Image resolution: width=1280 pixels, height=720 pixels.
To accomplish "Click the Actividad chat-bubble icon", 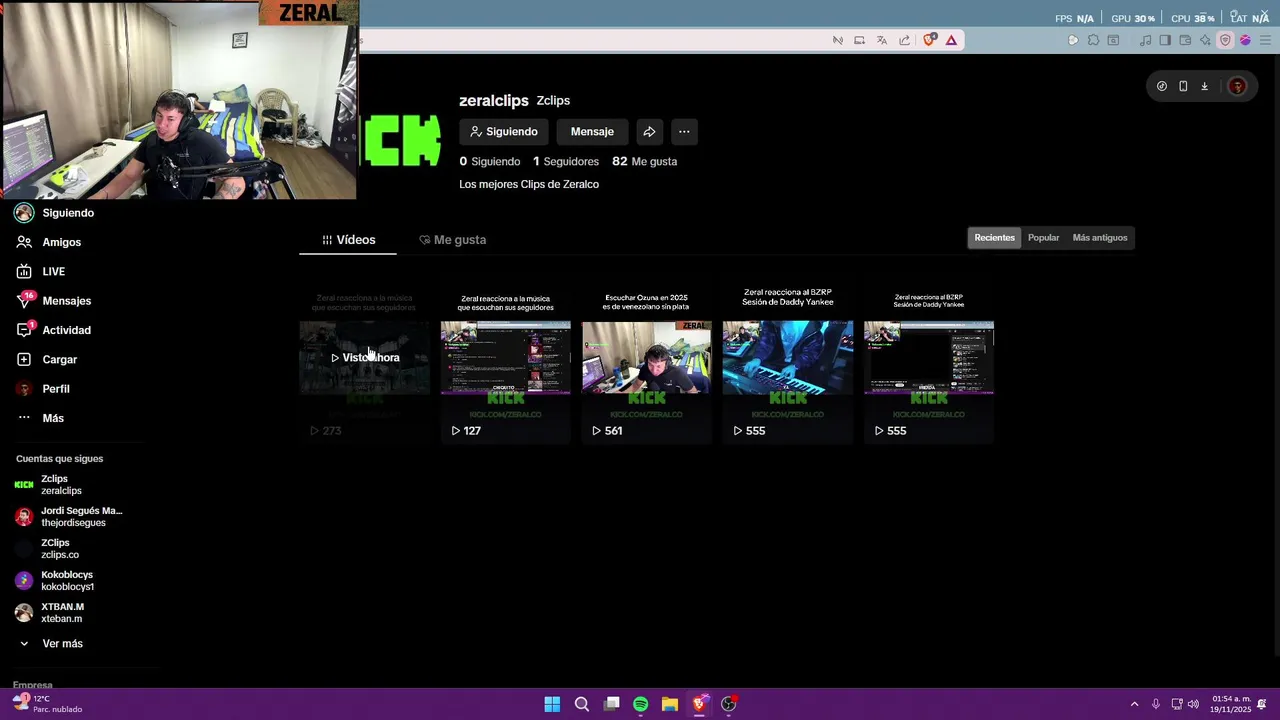I will [24, 330].
